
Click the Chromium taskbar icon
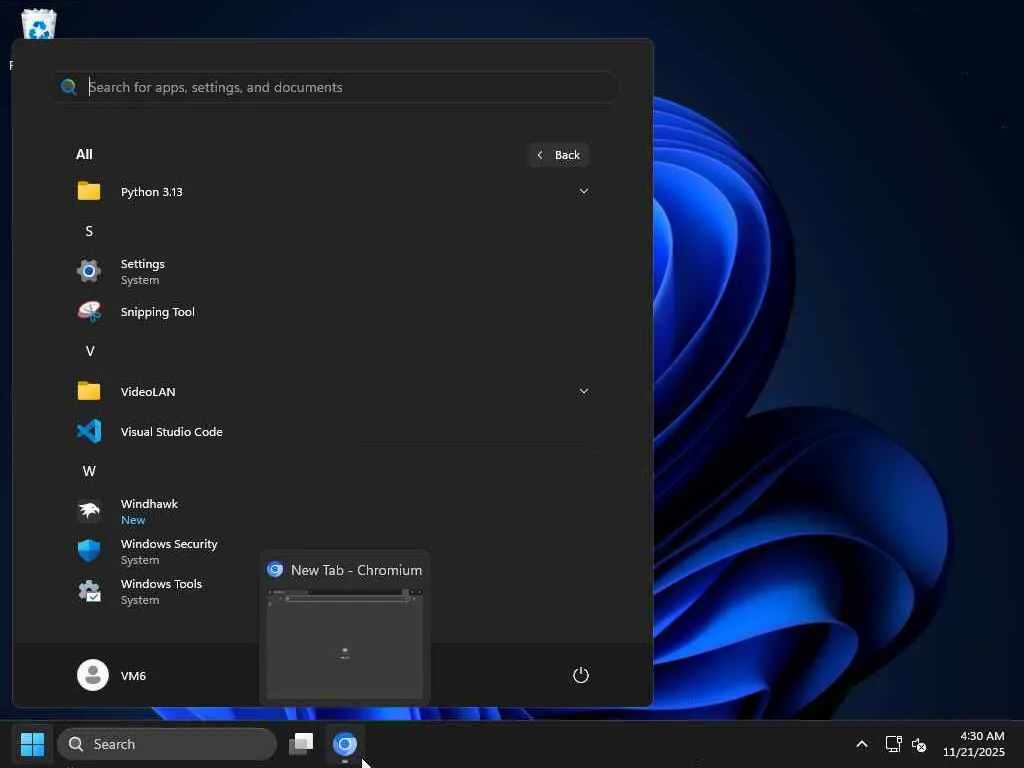coord(345,744)
